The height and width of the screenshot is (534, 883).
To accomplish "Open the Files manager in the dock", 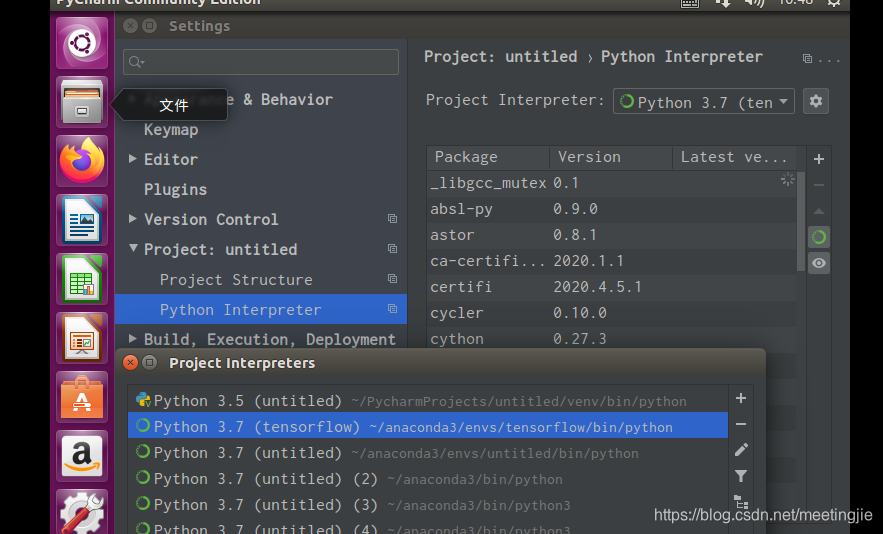I will pos(82,102).
